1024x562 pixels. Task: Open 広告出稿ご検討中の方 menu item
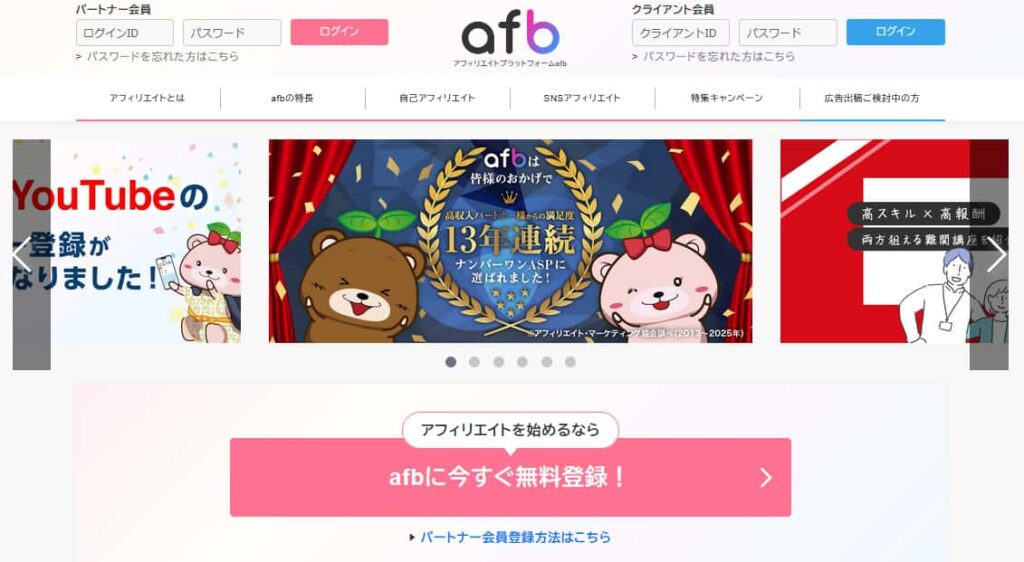tap(872, 98)
